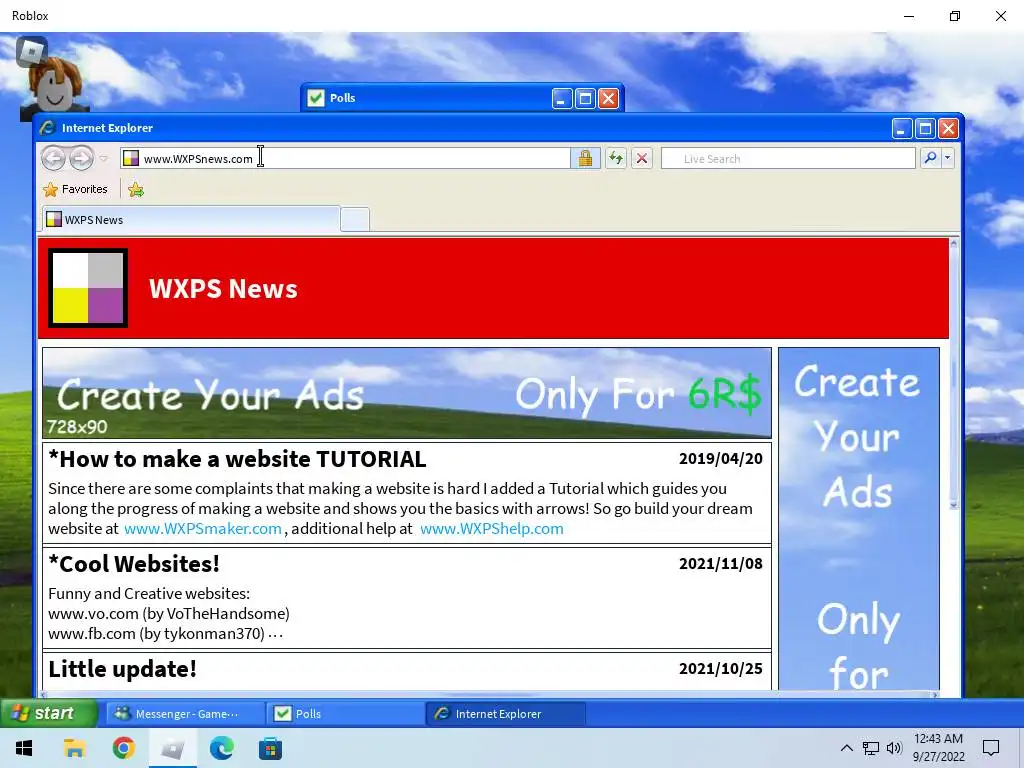Click the add to favorites star icon

(136, 189)
